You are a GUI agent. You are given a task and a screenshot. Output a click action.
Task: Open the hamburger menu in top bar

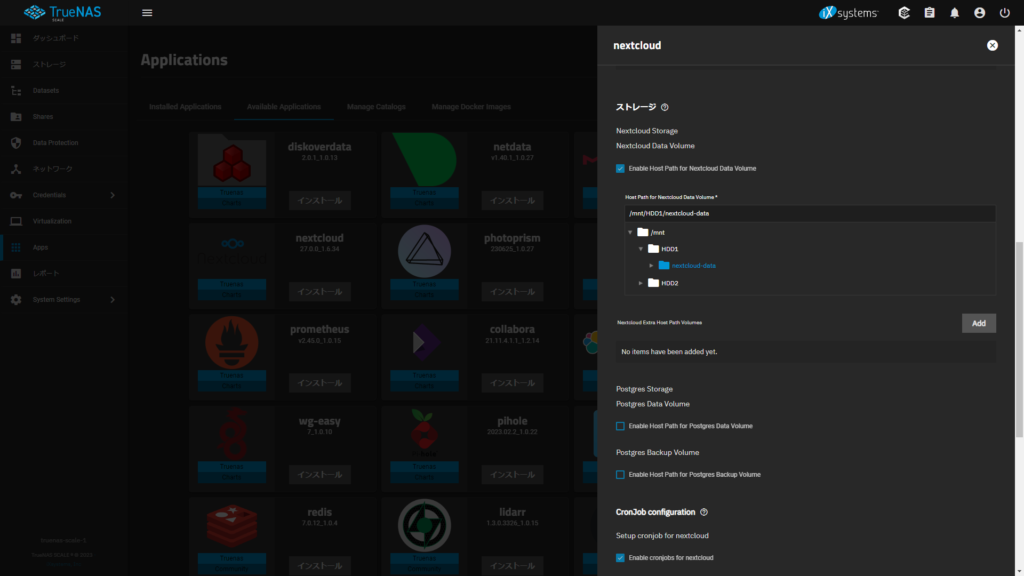pos(147,13)
